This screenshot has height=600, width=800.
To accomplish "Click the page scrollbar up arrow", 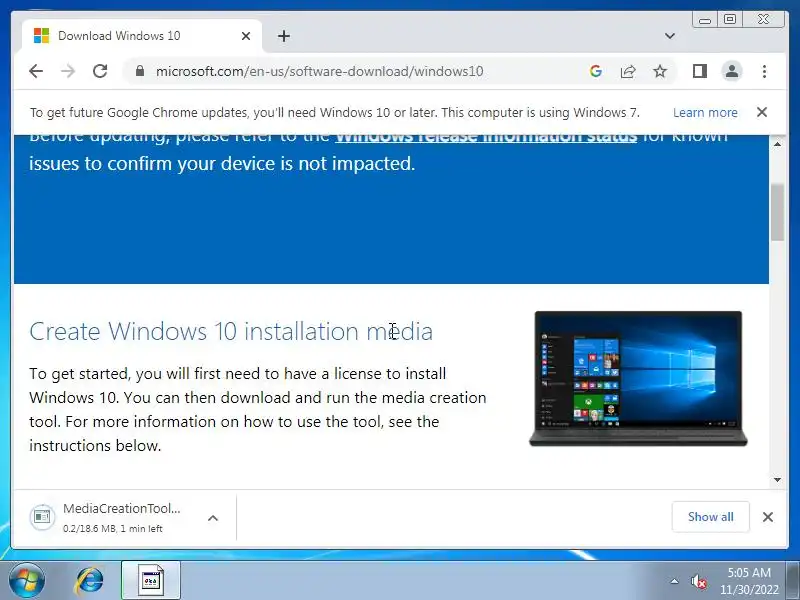I will coord(777,144).
